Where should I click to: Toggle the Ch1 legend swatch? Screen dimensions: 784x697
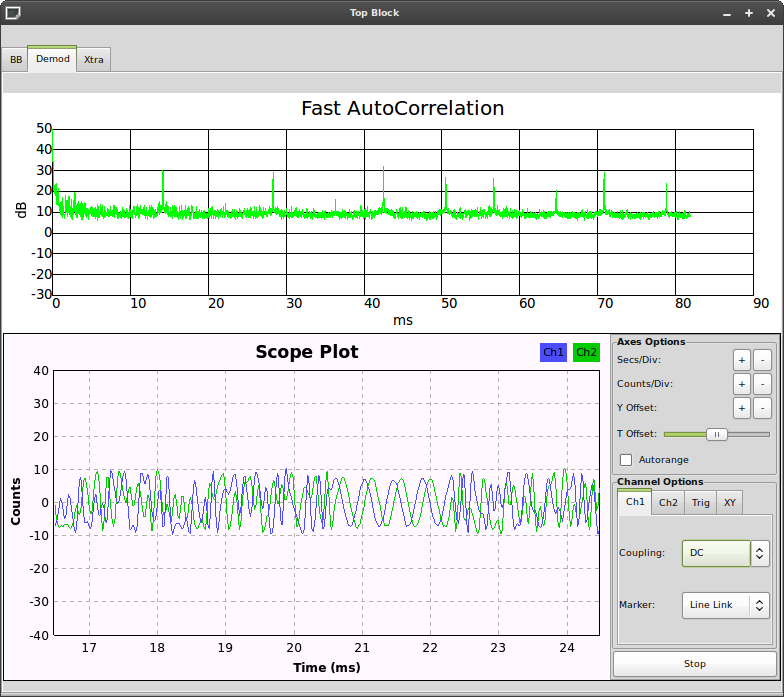pyautogui.click(x=553, y=352)
